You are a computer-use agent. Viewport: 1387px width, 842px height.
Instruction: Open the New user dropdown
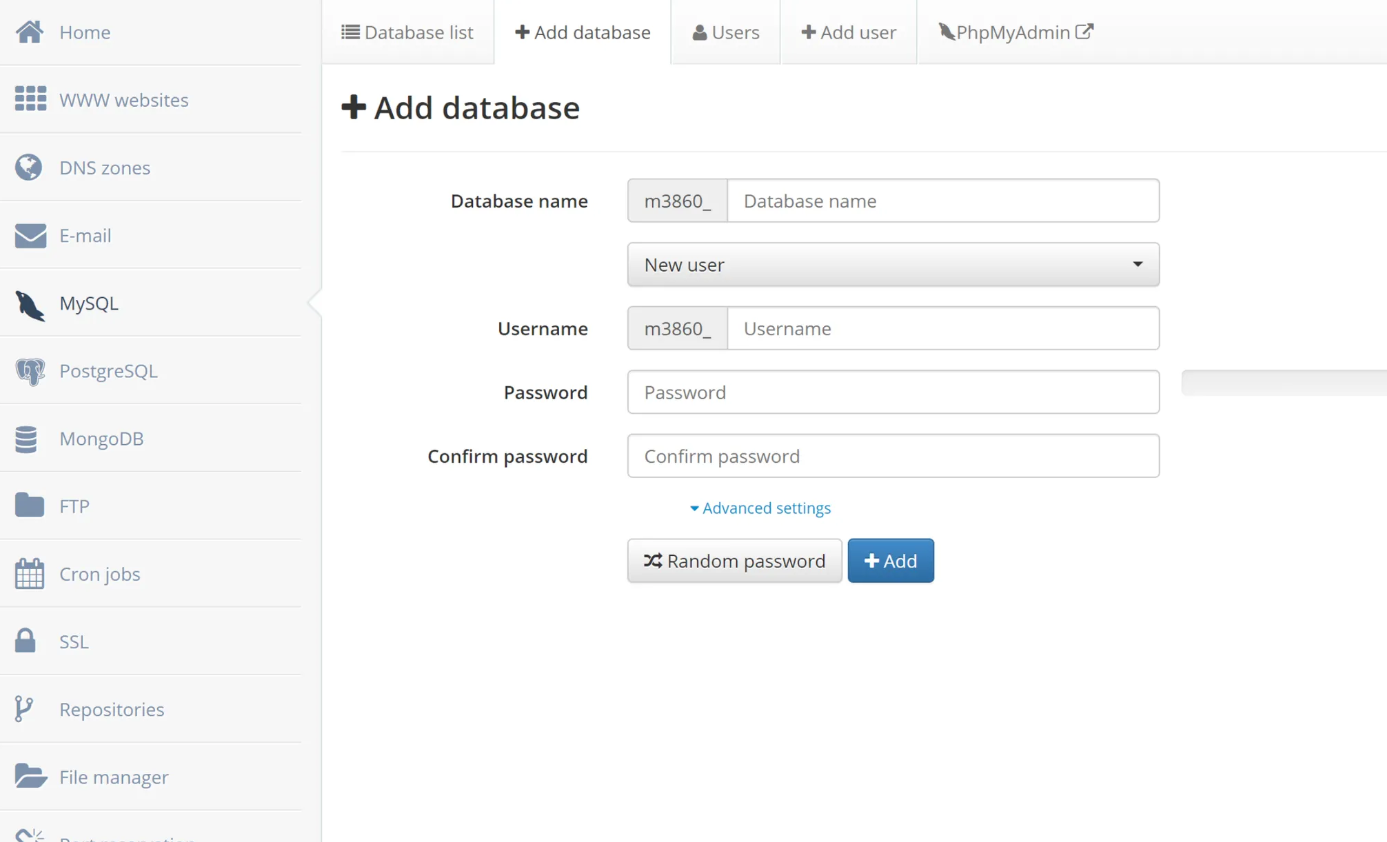pos(892,265)
